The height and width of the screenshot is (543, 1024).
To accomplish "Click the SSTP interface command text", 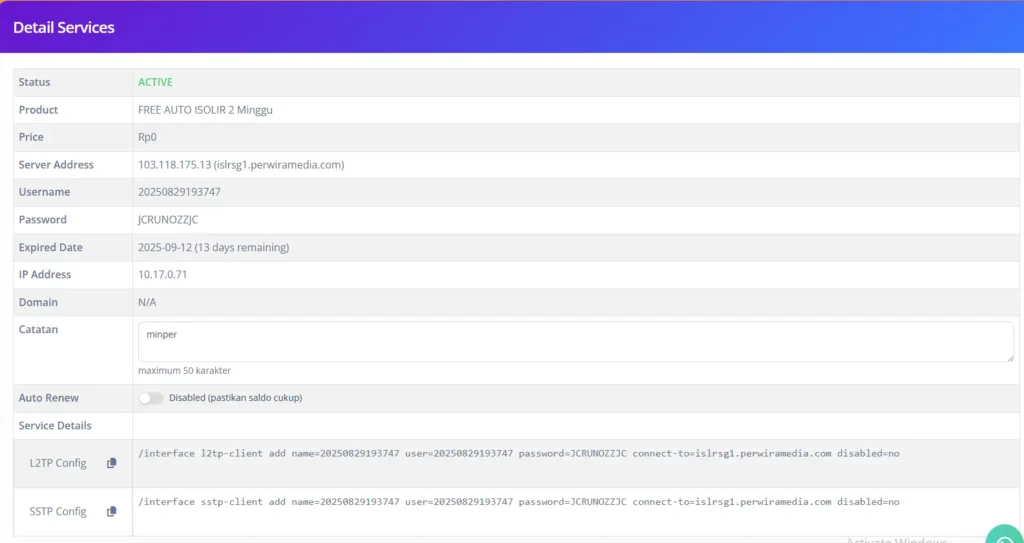I will (518, 501).
